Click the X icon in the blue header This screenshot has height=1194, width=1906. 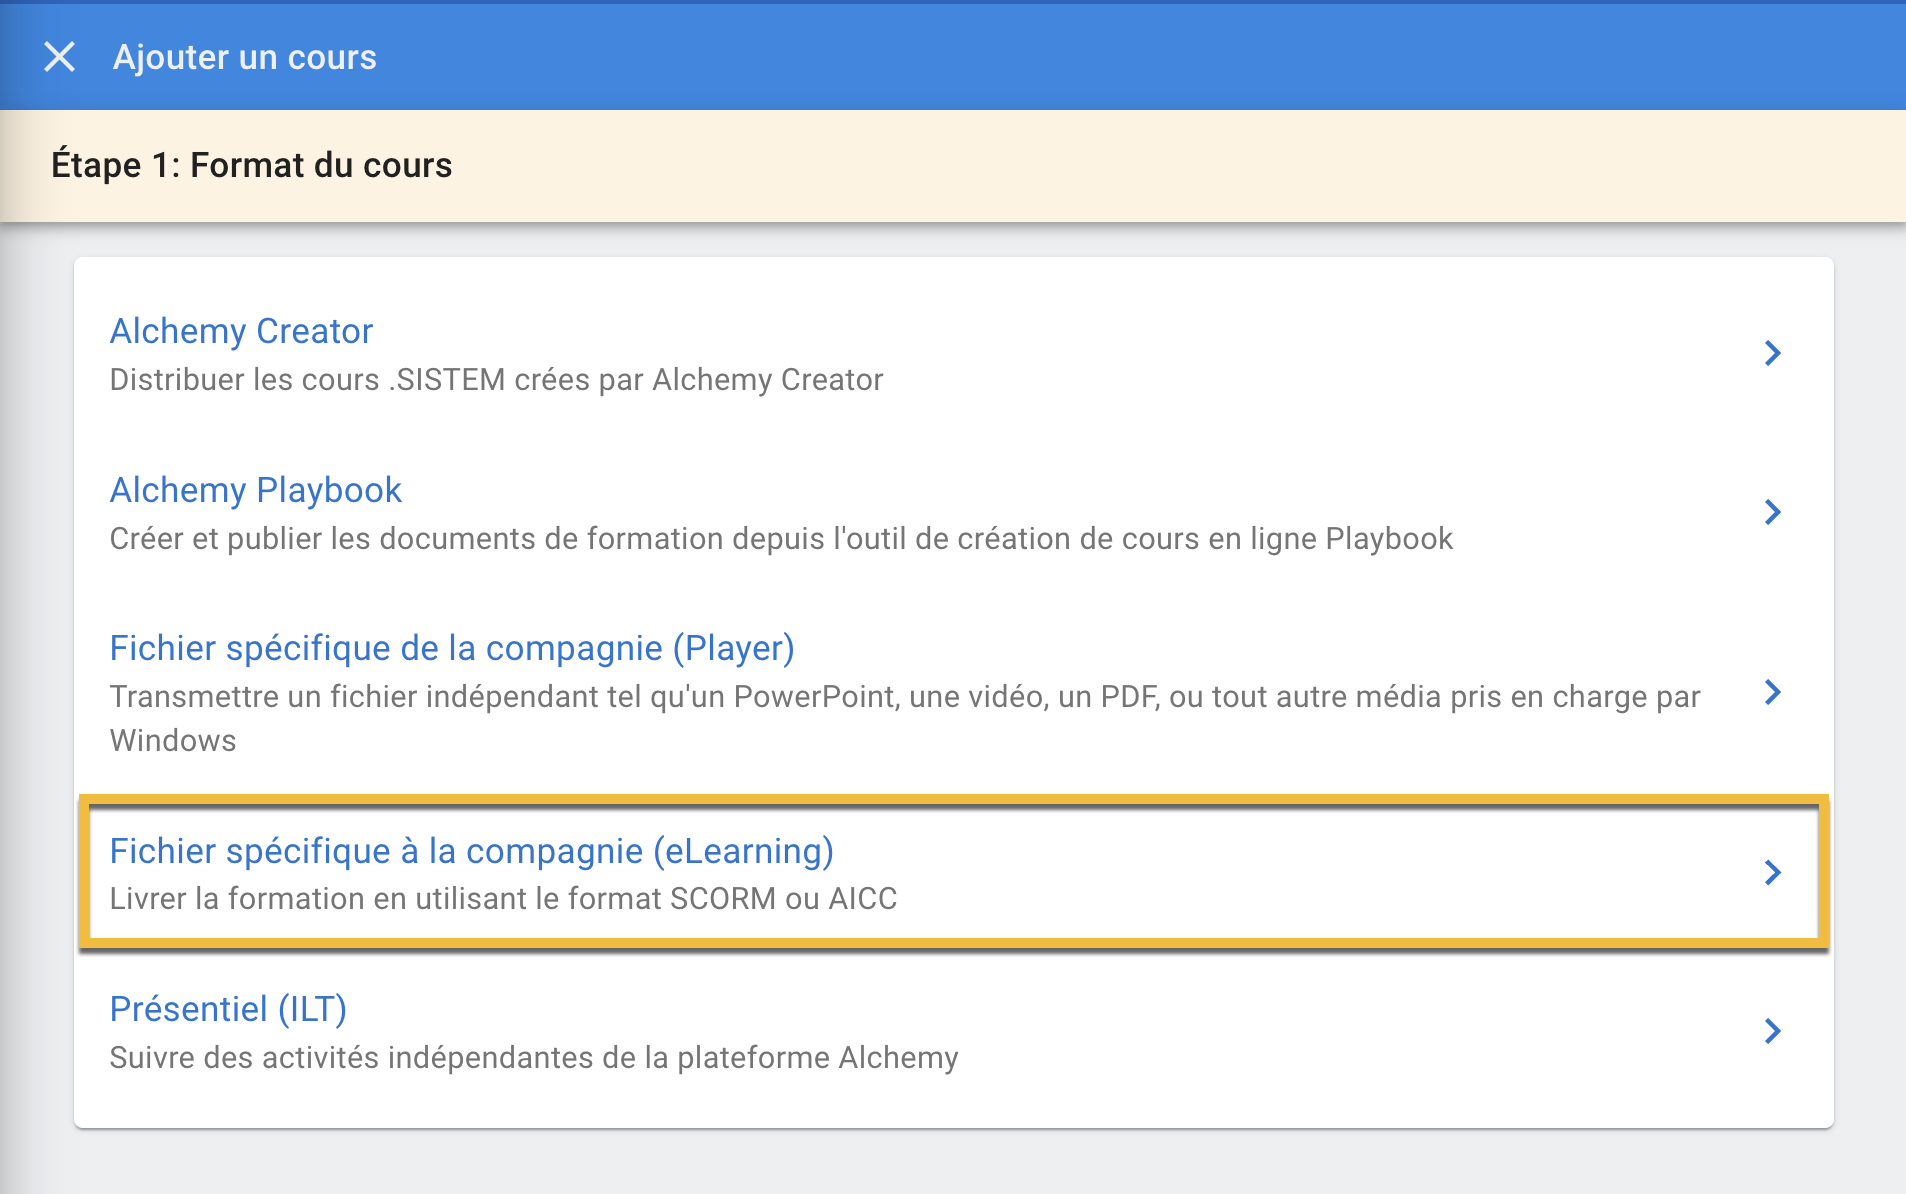click(60, 56)
